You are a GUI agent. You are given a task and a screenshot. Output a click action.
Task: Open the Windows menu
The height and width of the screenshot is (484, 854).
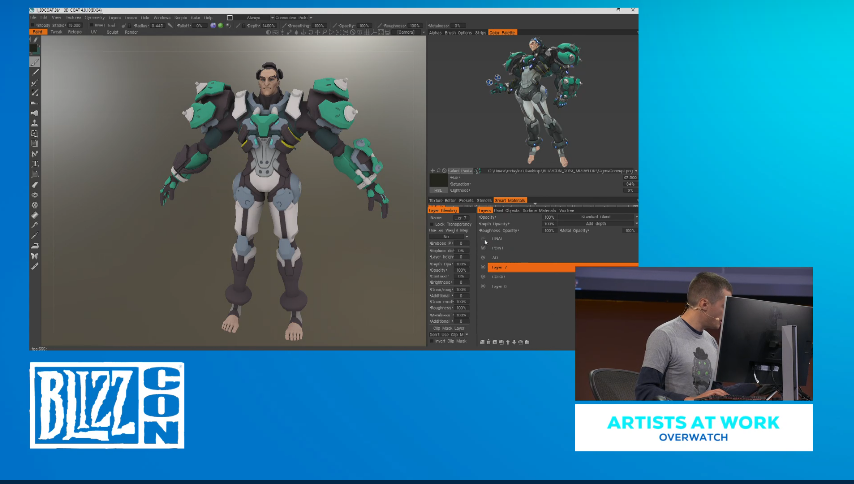click(x=162, y=17)
